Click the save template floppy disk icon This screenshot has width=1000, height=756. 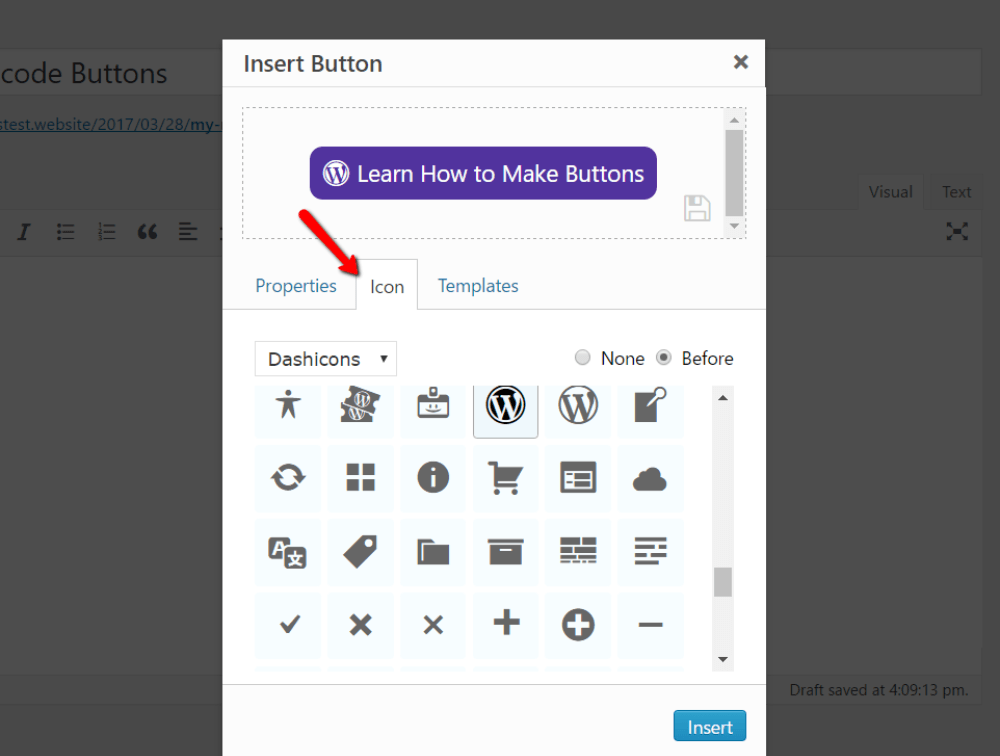697,208
